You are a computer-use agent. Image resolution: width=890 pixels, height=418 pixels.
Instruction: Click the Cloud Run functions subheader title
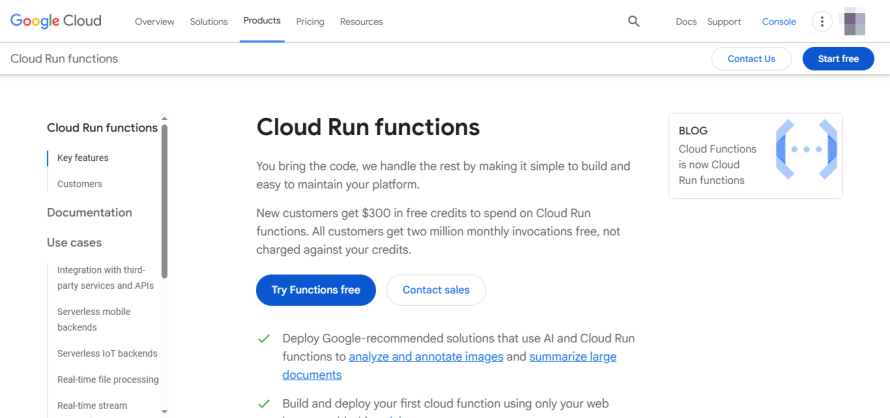point(64,58)
